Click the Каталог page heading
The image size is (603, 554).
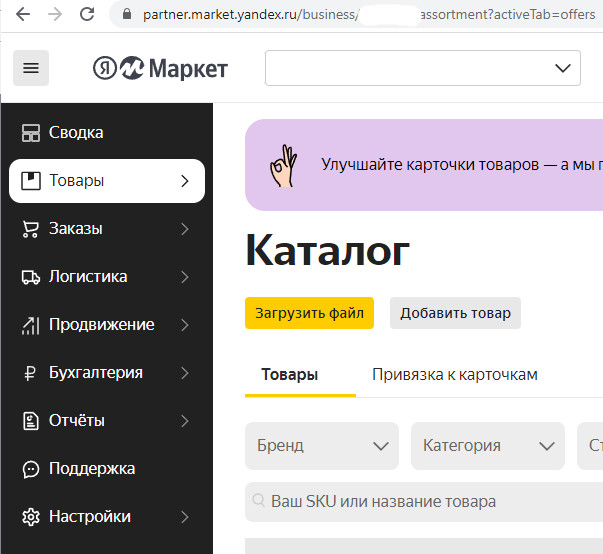coord(327,251)
